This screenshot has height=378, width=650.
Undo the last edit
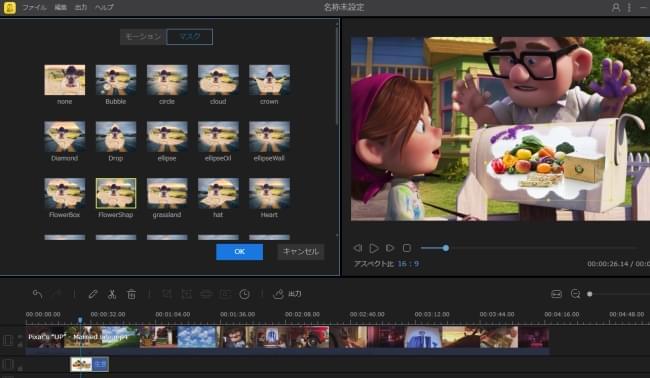[37, 294]
